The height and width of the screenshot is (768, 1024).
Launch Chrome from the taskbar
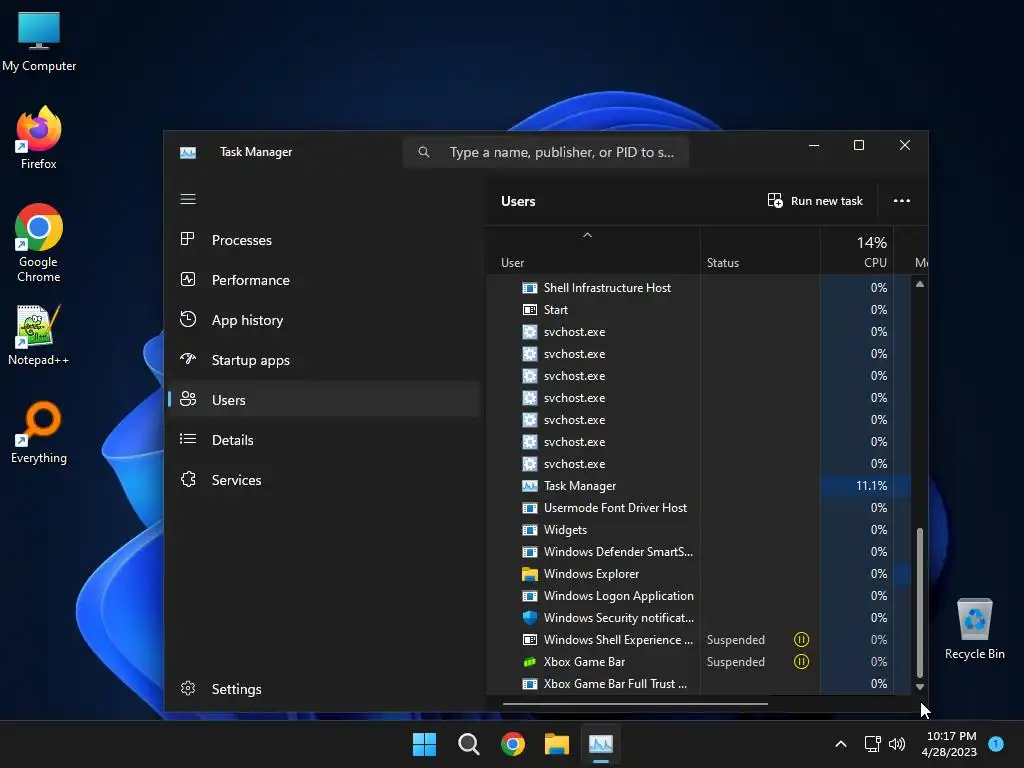point(513,744)
